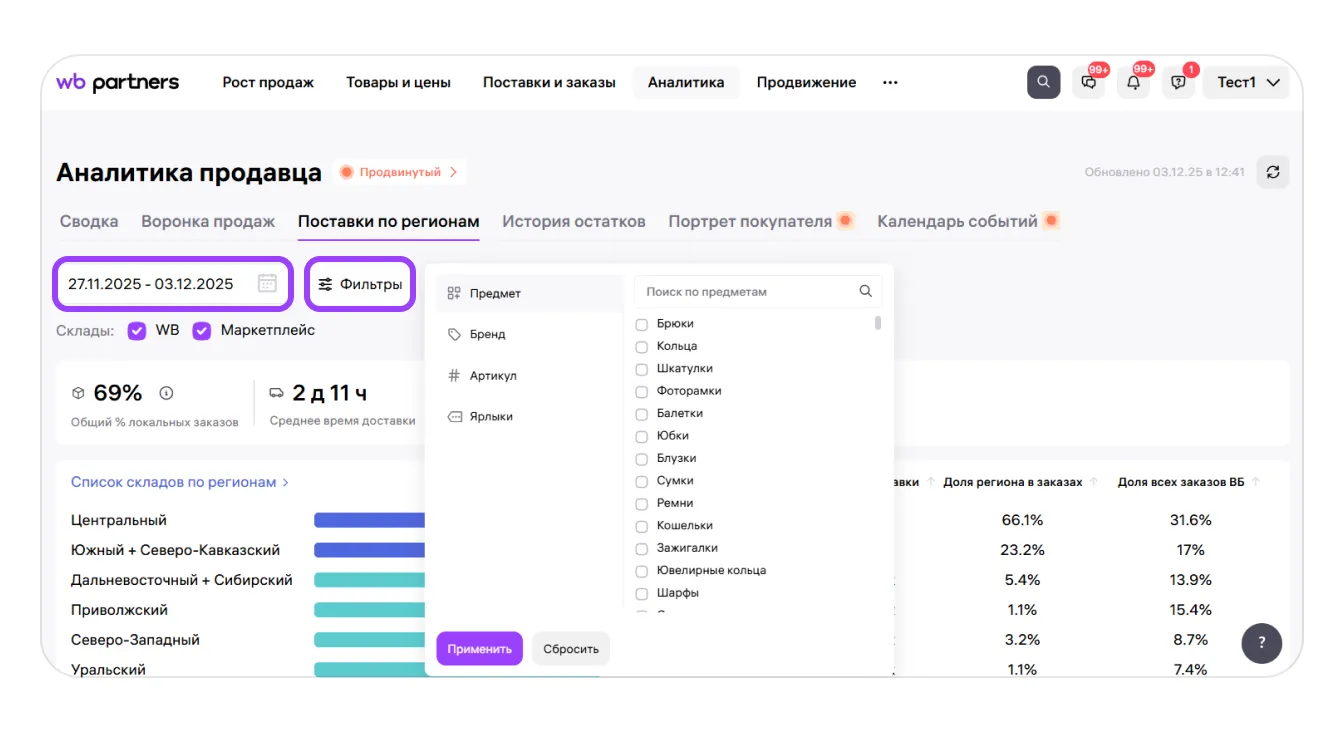Uncheck the Маркетплейс warehouse checkbox

click(x=202, y=330)
